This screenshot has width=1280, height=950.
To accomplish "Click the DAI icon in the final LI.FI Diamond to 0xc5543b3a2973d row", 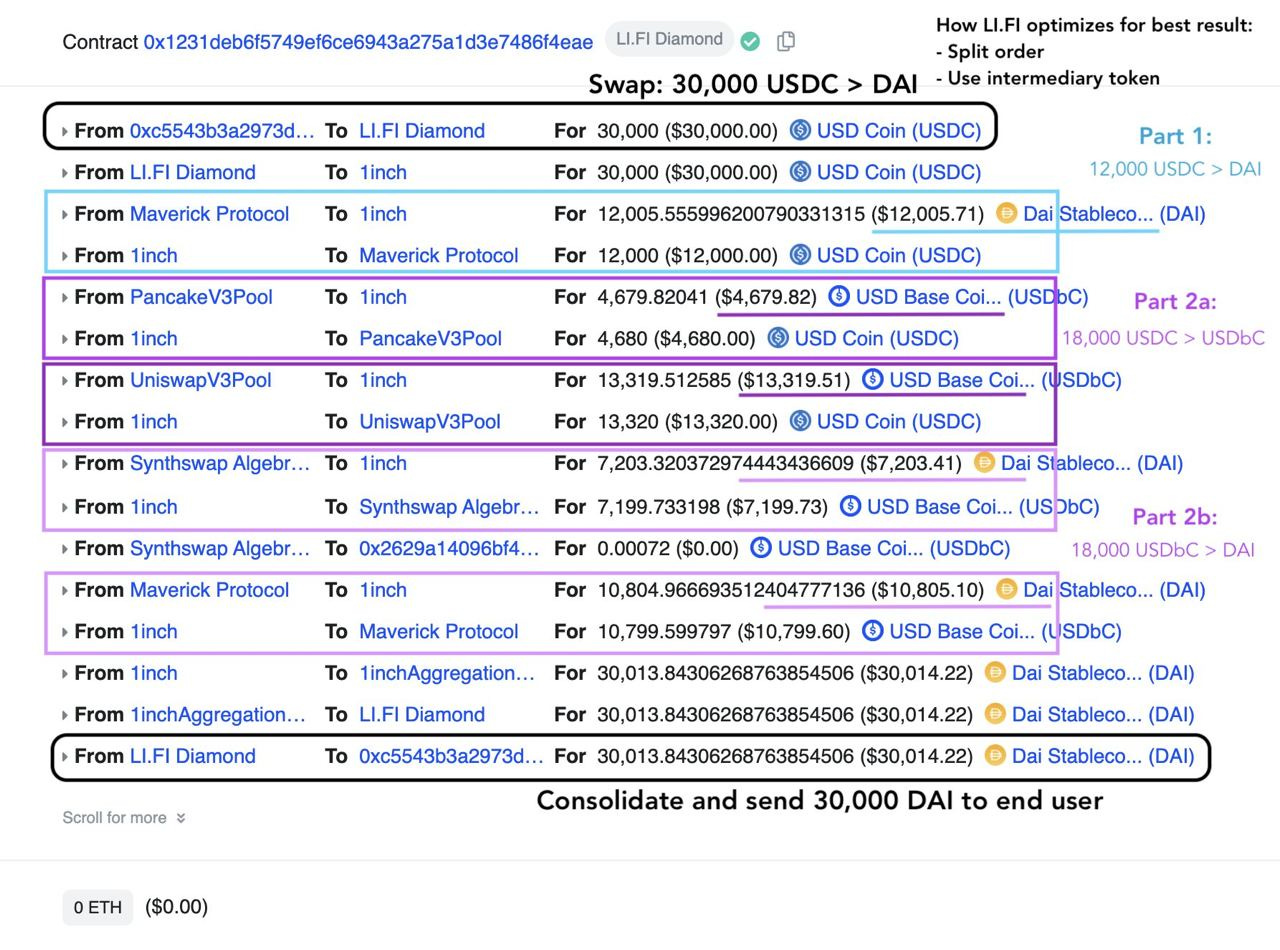I will (995, 755).
